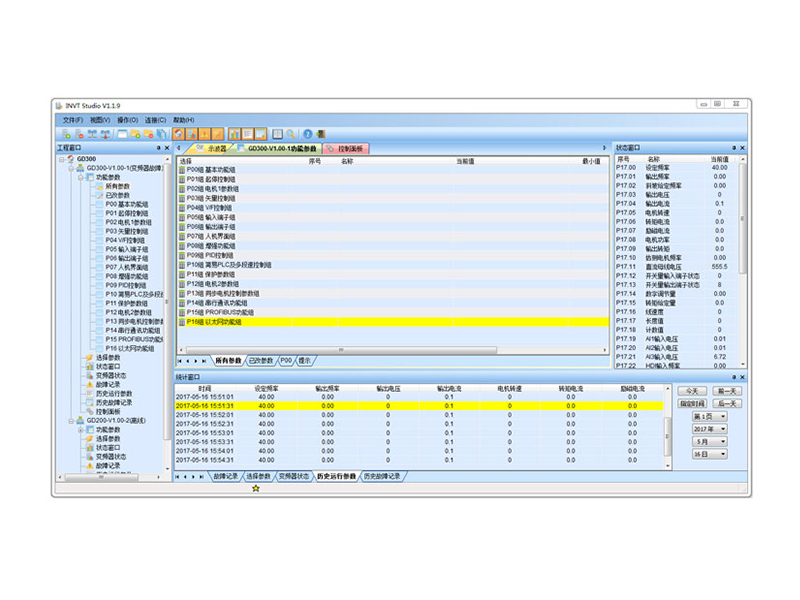
Task: Select P16组 以太网功能组 highlighted row icon
Action: (182, 322)
